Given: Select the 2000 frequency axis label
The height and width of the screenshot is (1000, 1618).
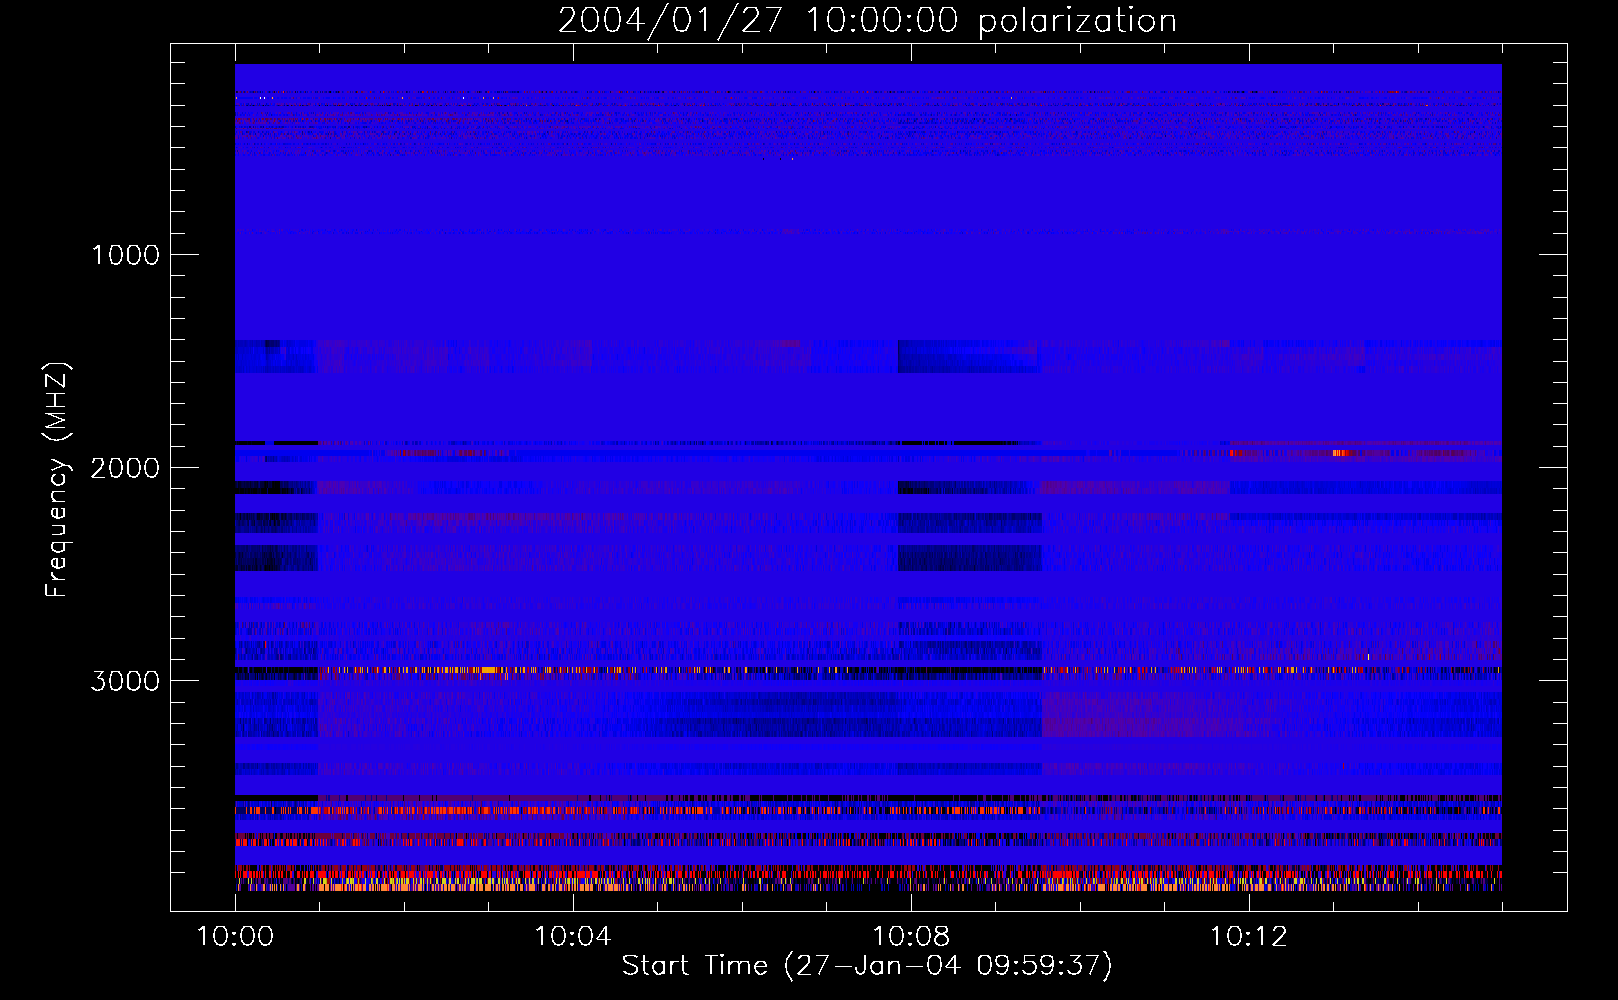Looking at the screenshot, I should [x=125, y=468].
